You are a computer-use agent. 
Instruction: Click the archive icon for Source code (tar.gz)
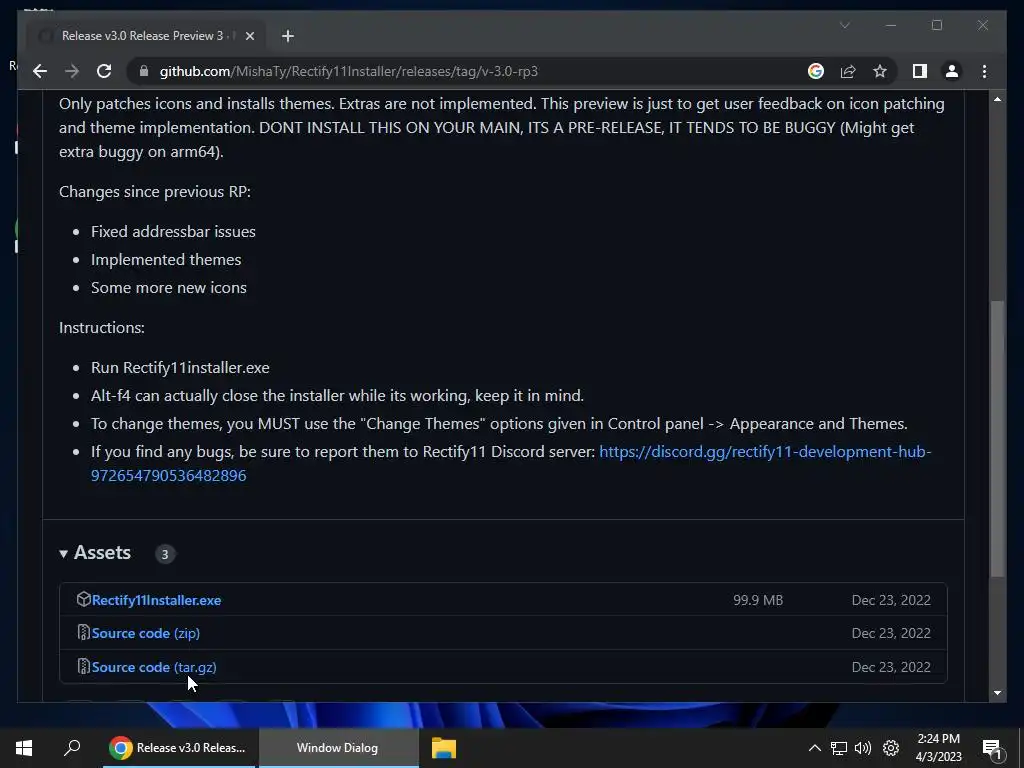coord(84,667)
